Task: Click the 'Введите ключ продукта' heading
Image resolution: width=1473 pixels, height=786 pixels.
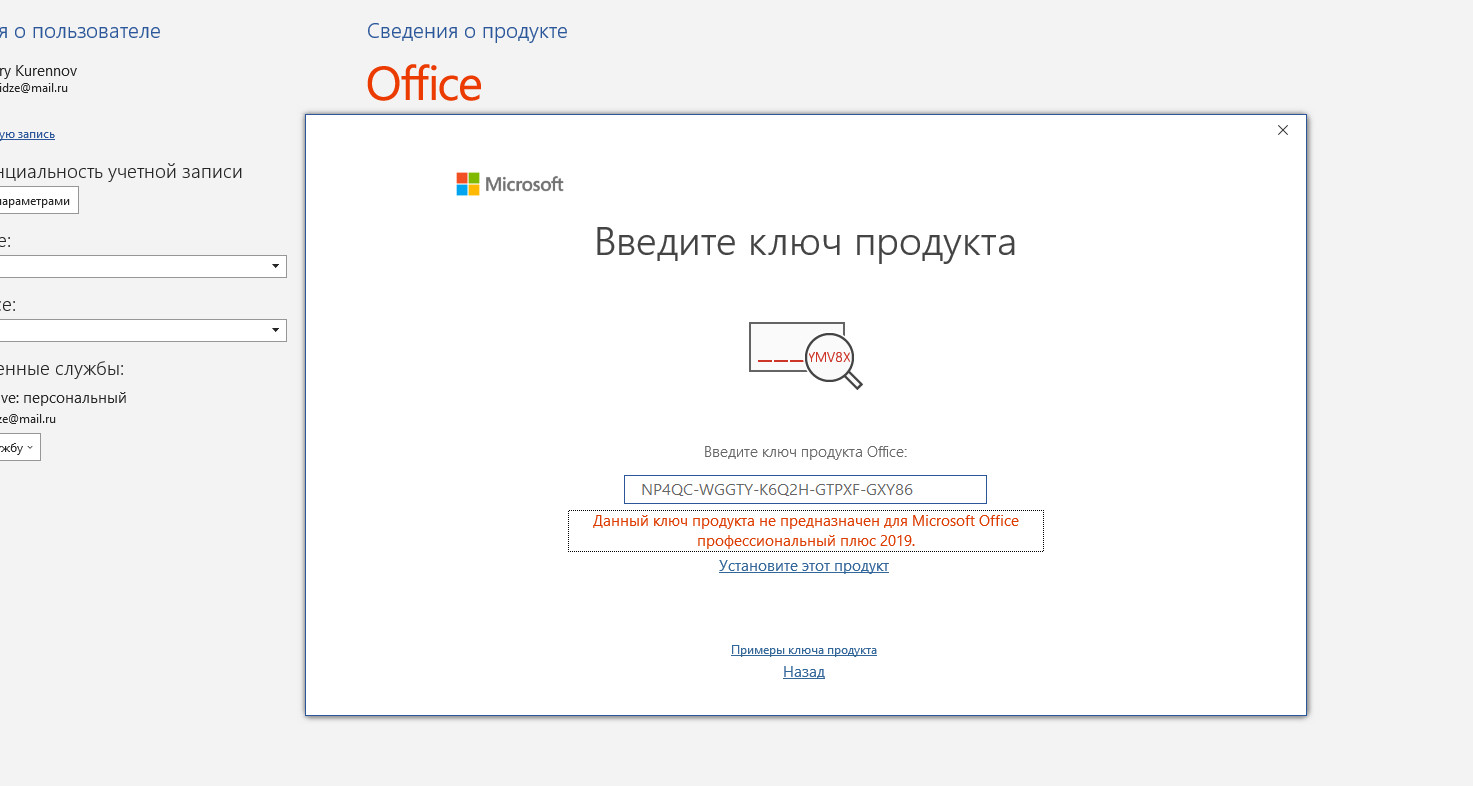Action: [805, 242]
